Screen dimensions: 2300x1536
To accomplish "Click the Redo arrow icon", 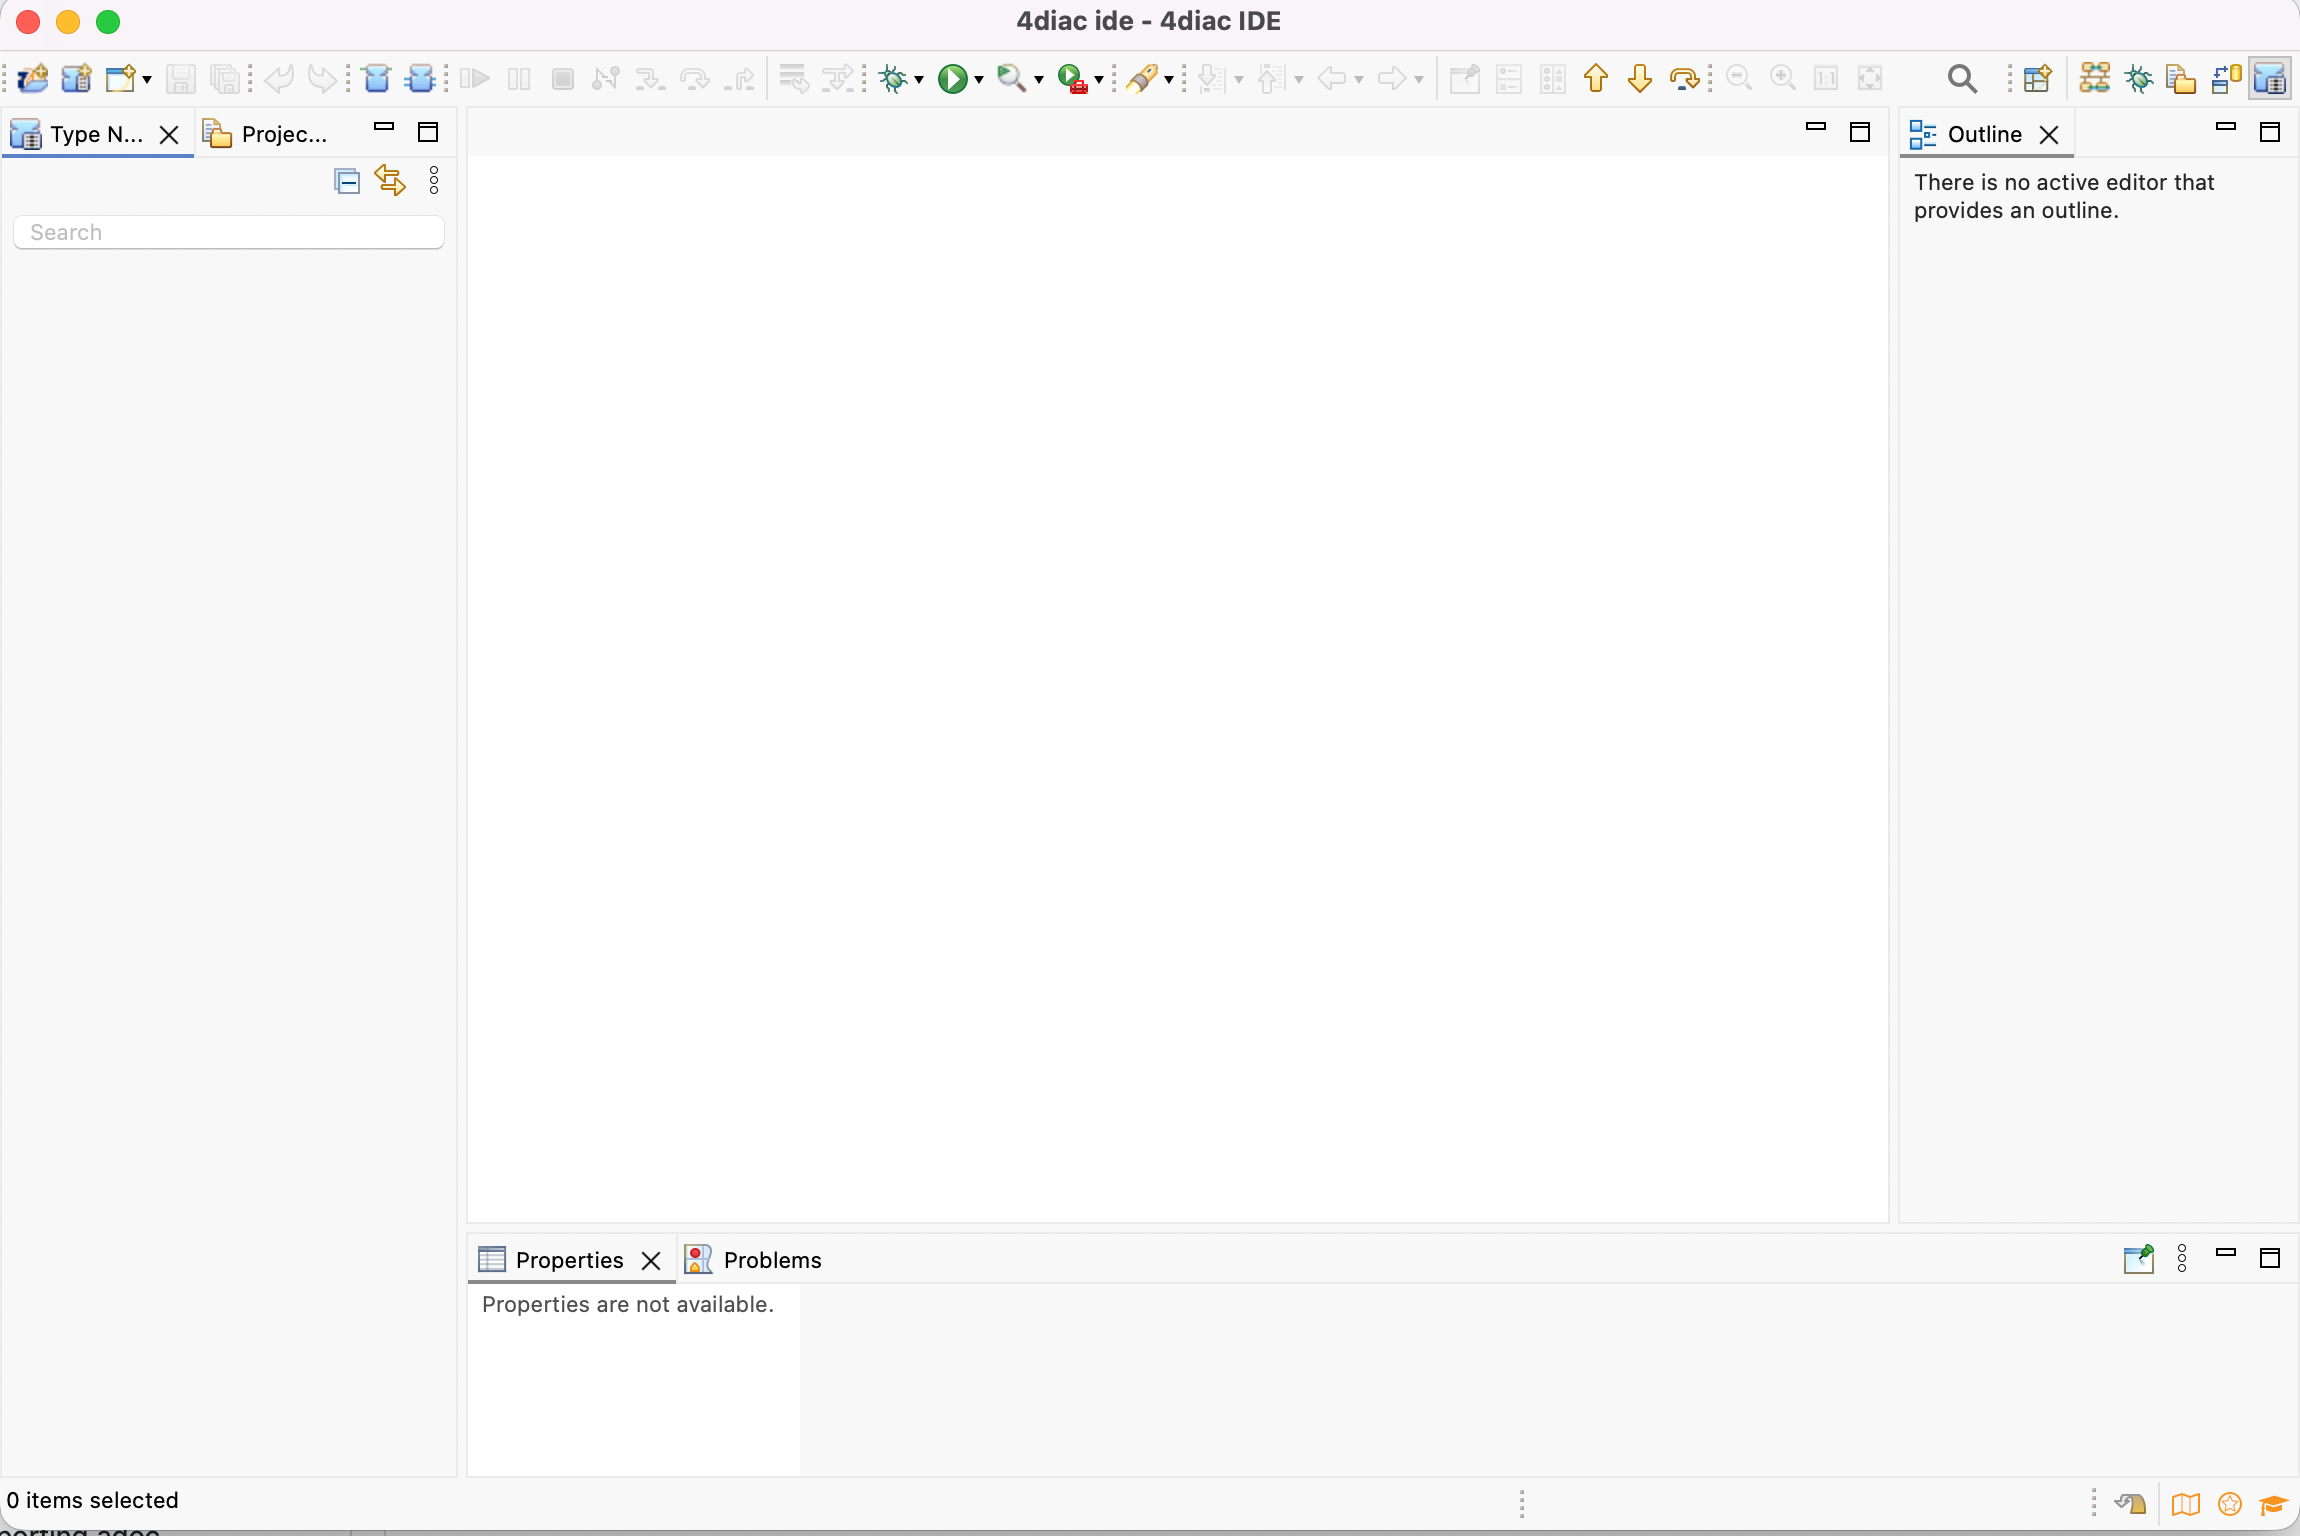I will click(x=322, y=78).
